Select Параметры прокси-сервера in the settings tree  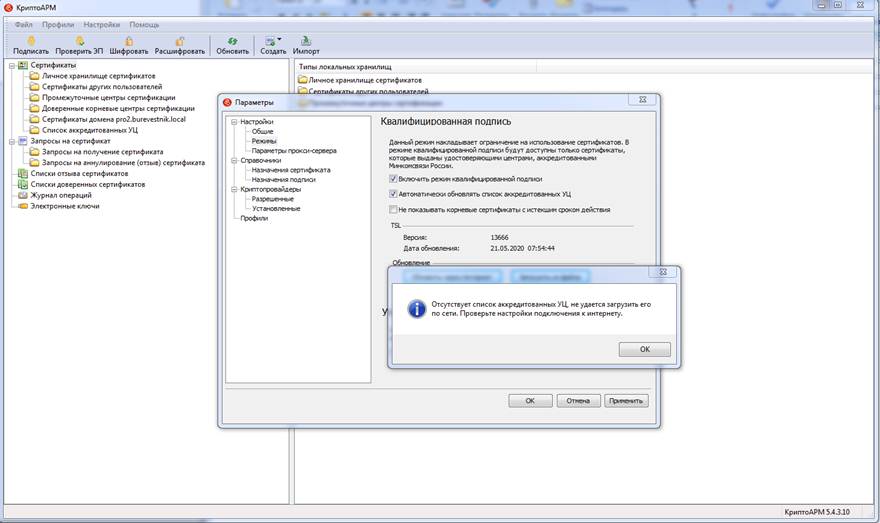(x=294, y=150)
